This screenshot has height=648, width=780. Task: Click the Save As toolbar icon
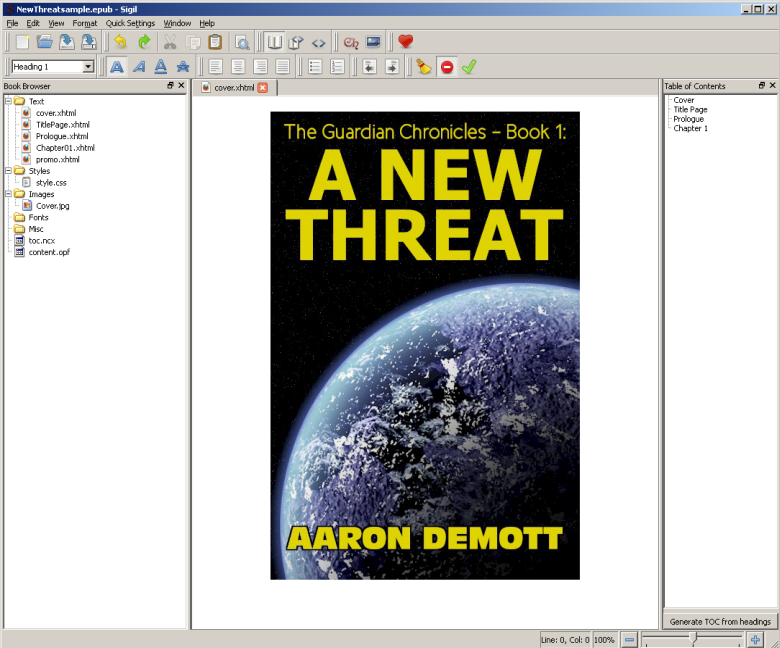pos(89,42)
